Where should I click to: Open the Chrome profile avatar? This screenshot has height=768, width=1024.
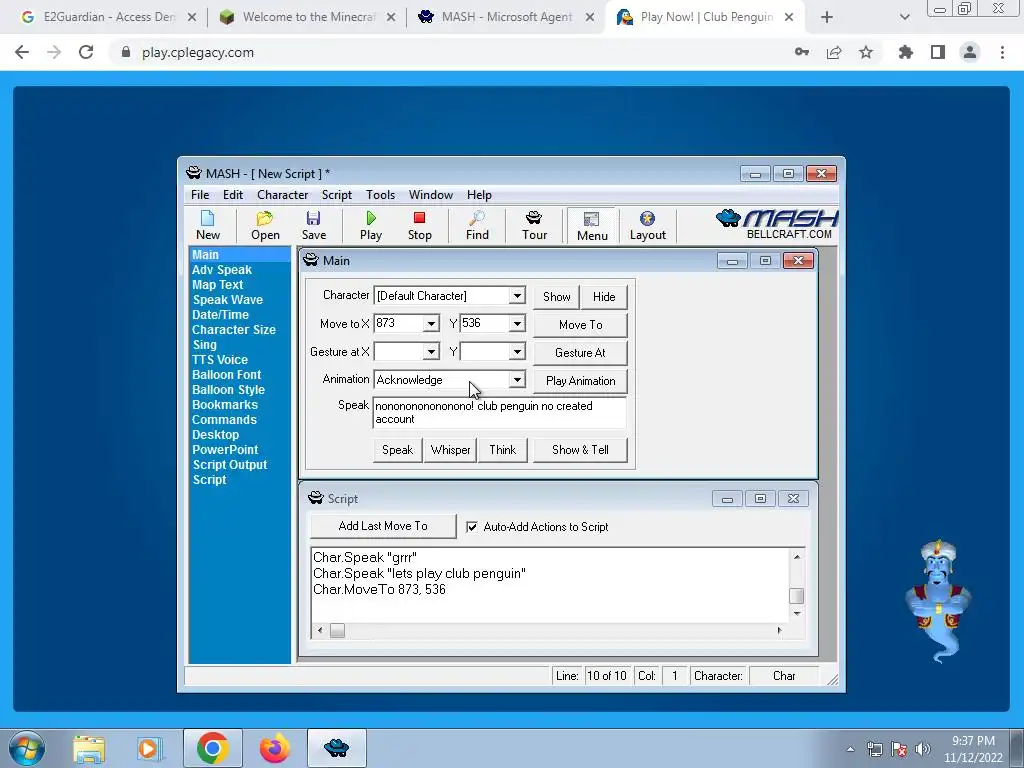[x=970, y=52]
